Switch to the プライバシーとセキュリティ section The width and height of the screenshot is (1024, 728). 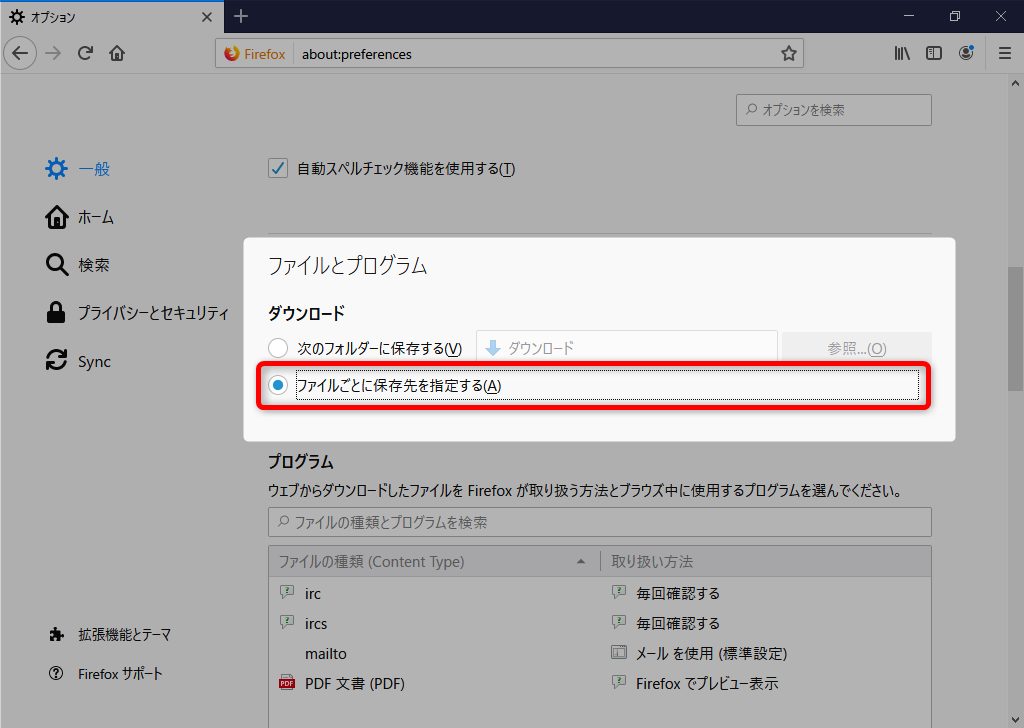151,312
